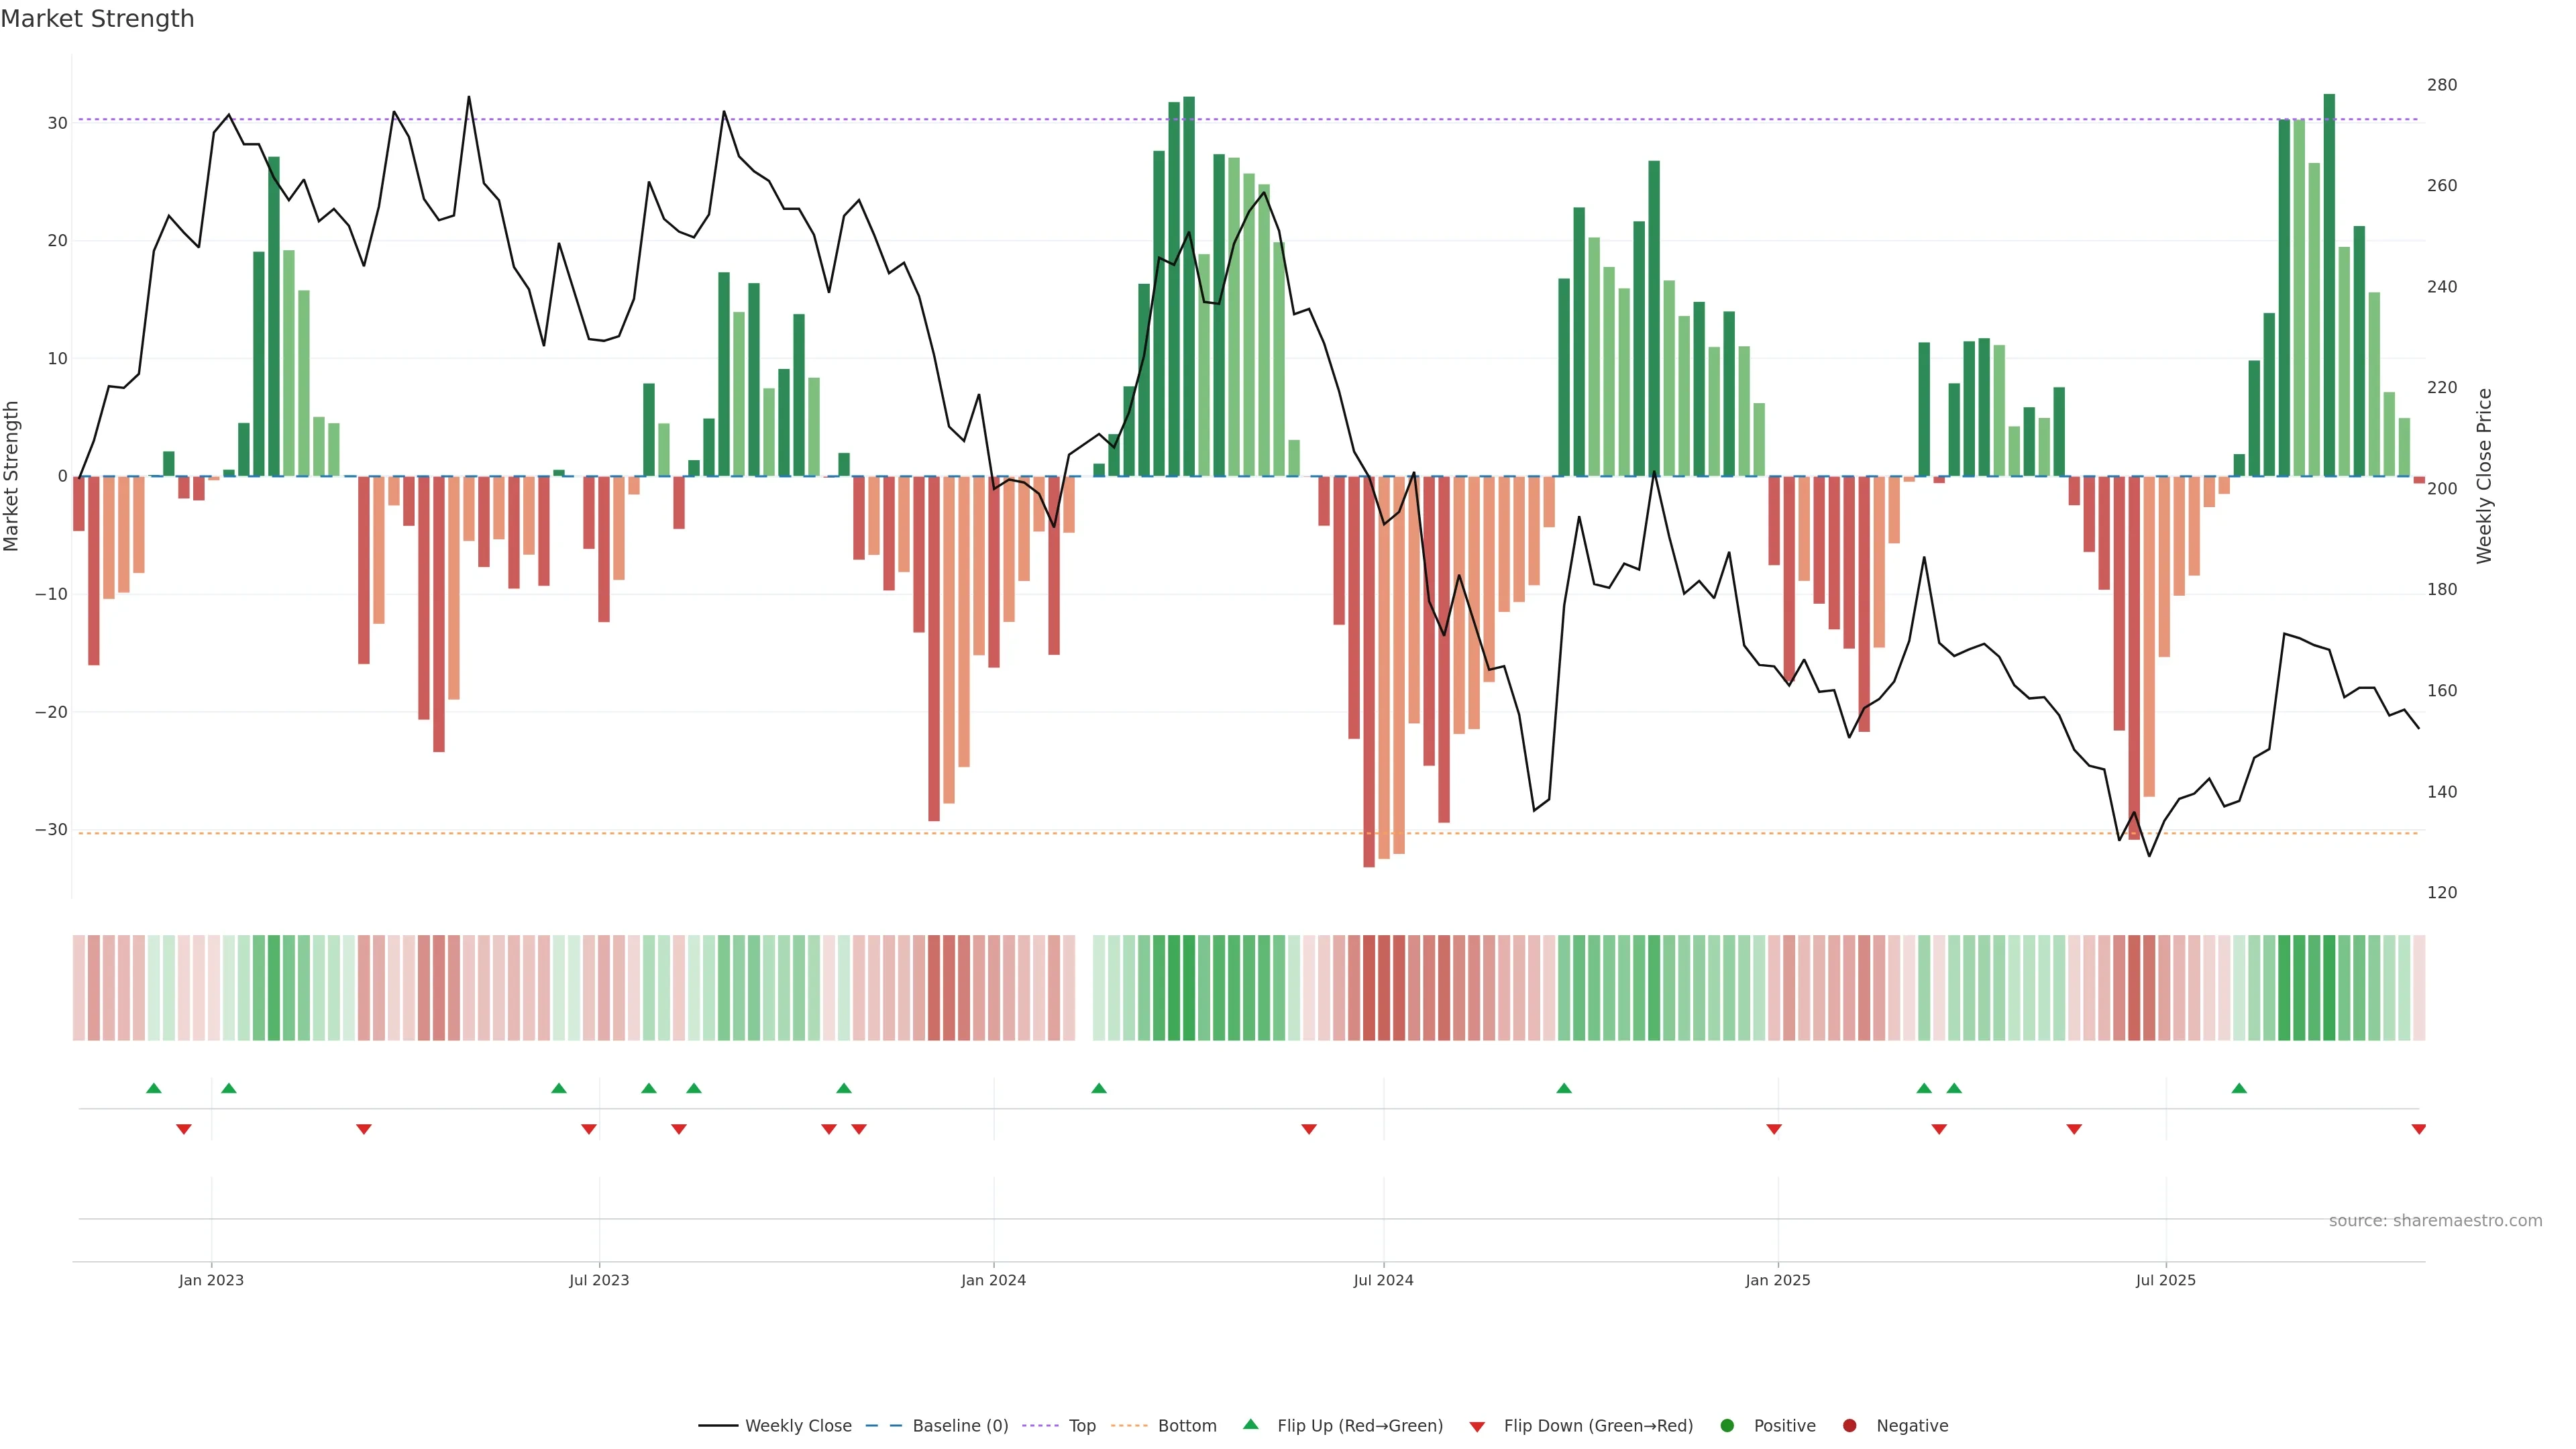Click the green Positive legend circle
The image size is (2576, 1449).
[1727, 1426]
